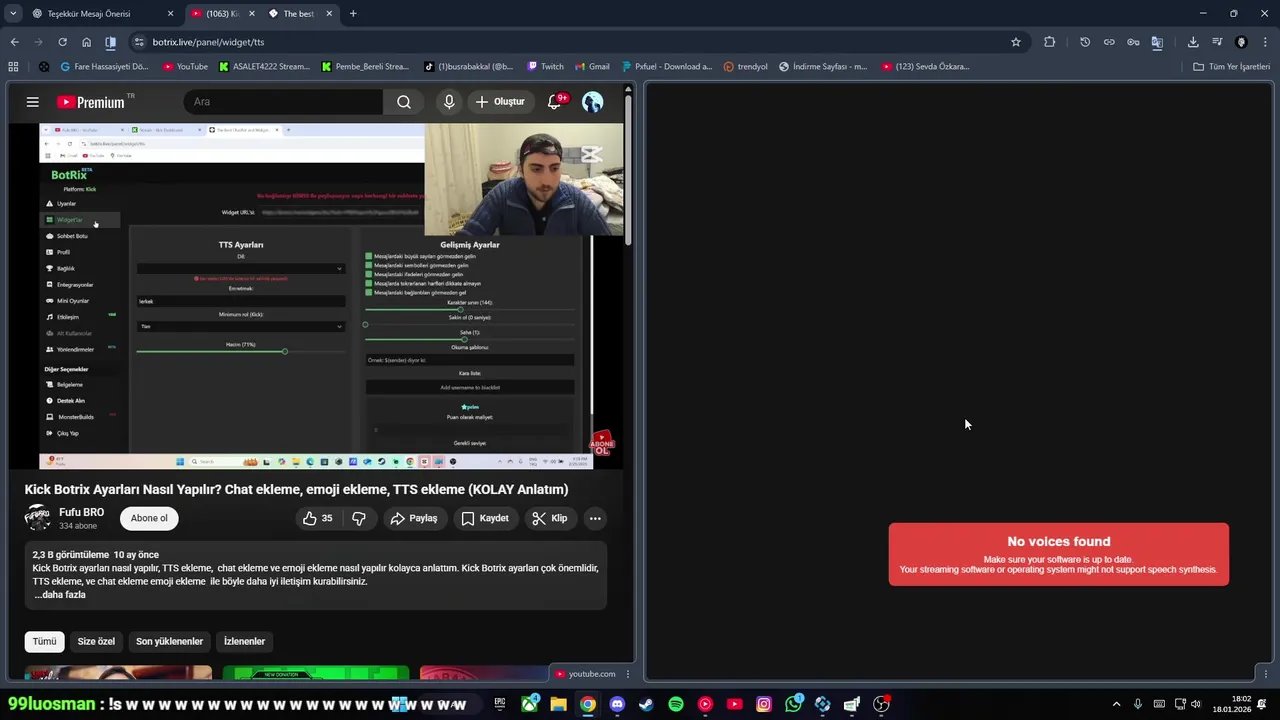The height and width of the screenshot is (720, 1280).
Task: Open the 18:02 clock and date
Action: click(x=1232, y=704)
